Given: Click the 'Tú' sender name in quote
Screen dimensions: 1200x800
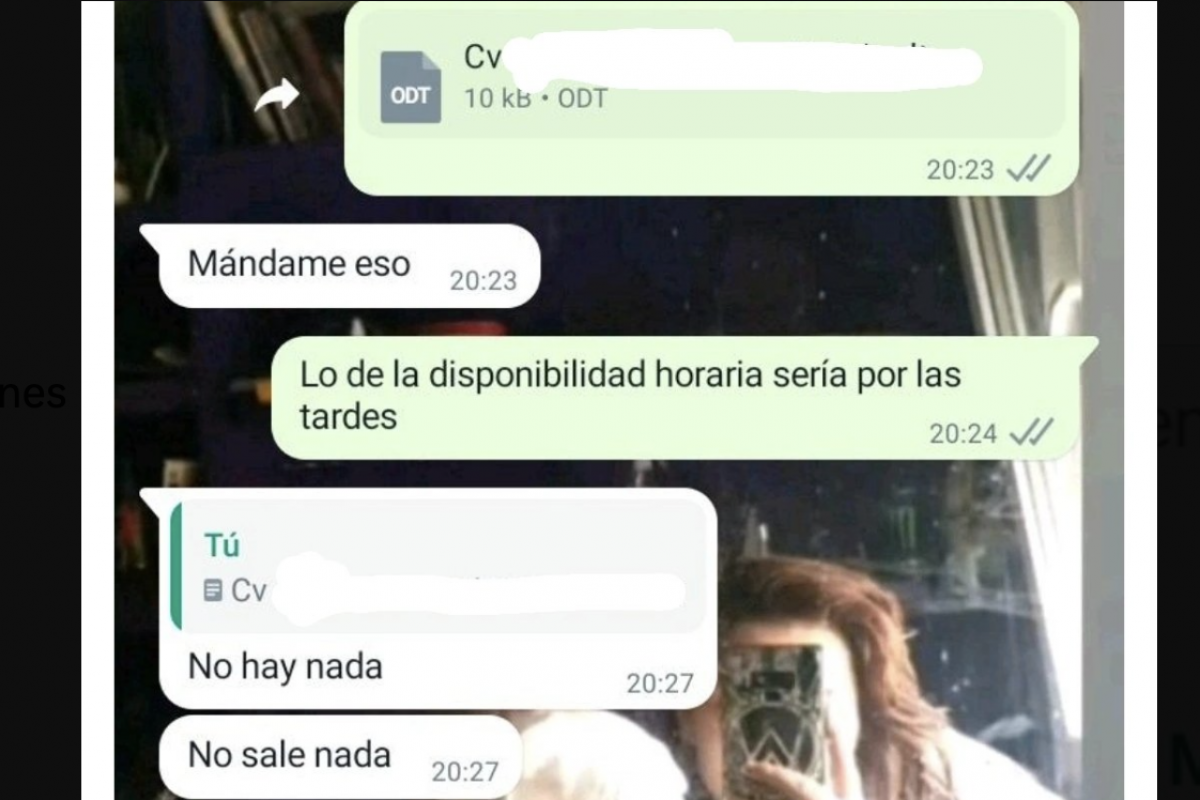Looking at the screenshot, I should pyautogui.click(x=222, y=546).
